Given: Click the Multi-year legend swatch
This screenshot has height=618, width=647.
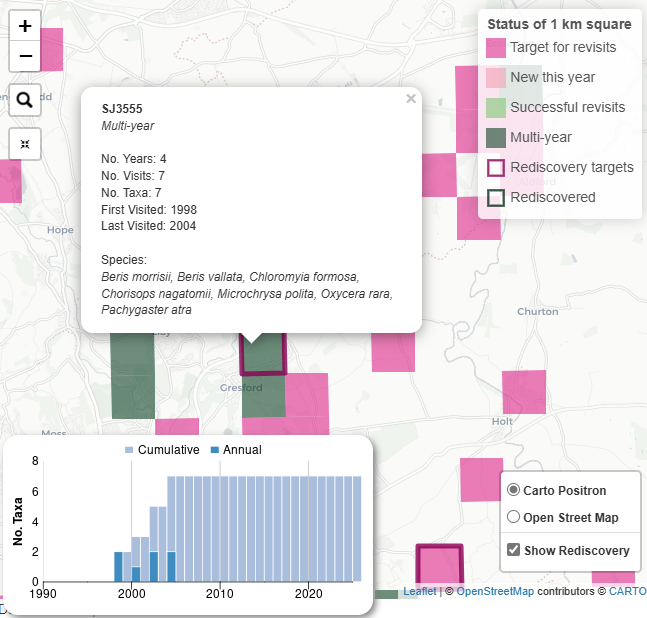Looking at the screenshot, I should [x=496, y=138].
